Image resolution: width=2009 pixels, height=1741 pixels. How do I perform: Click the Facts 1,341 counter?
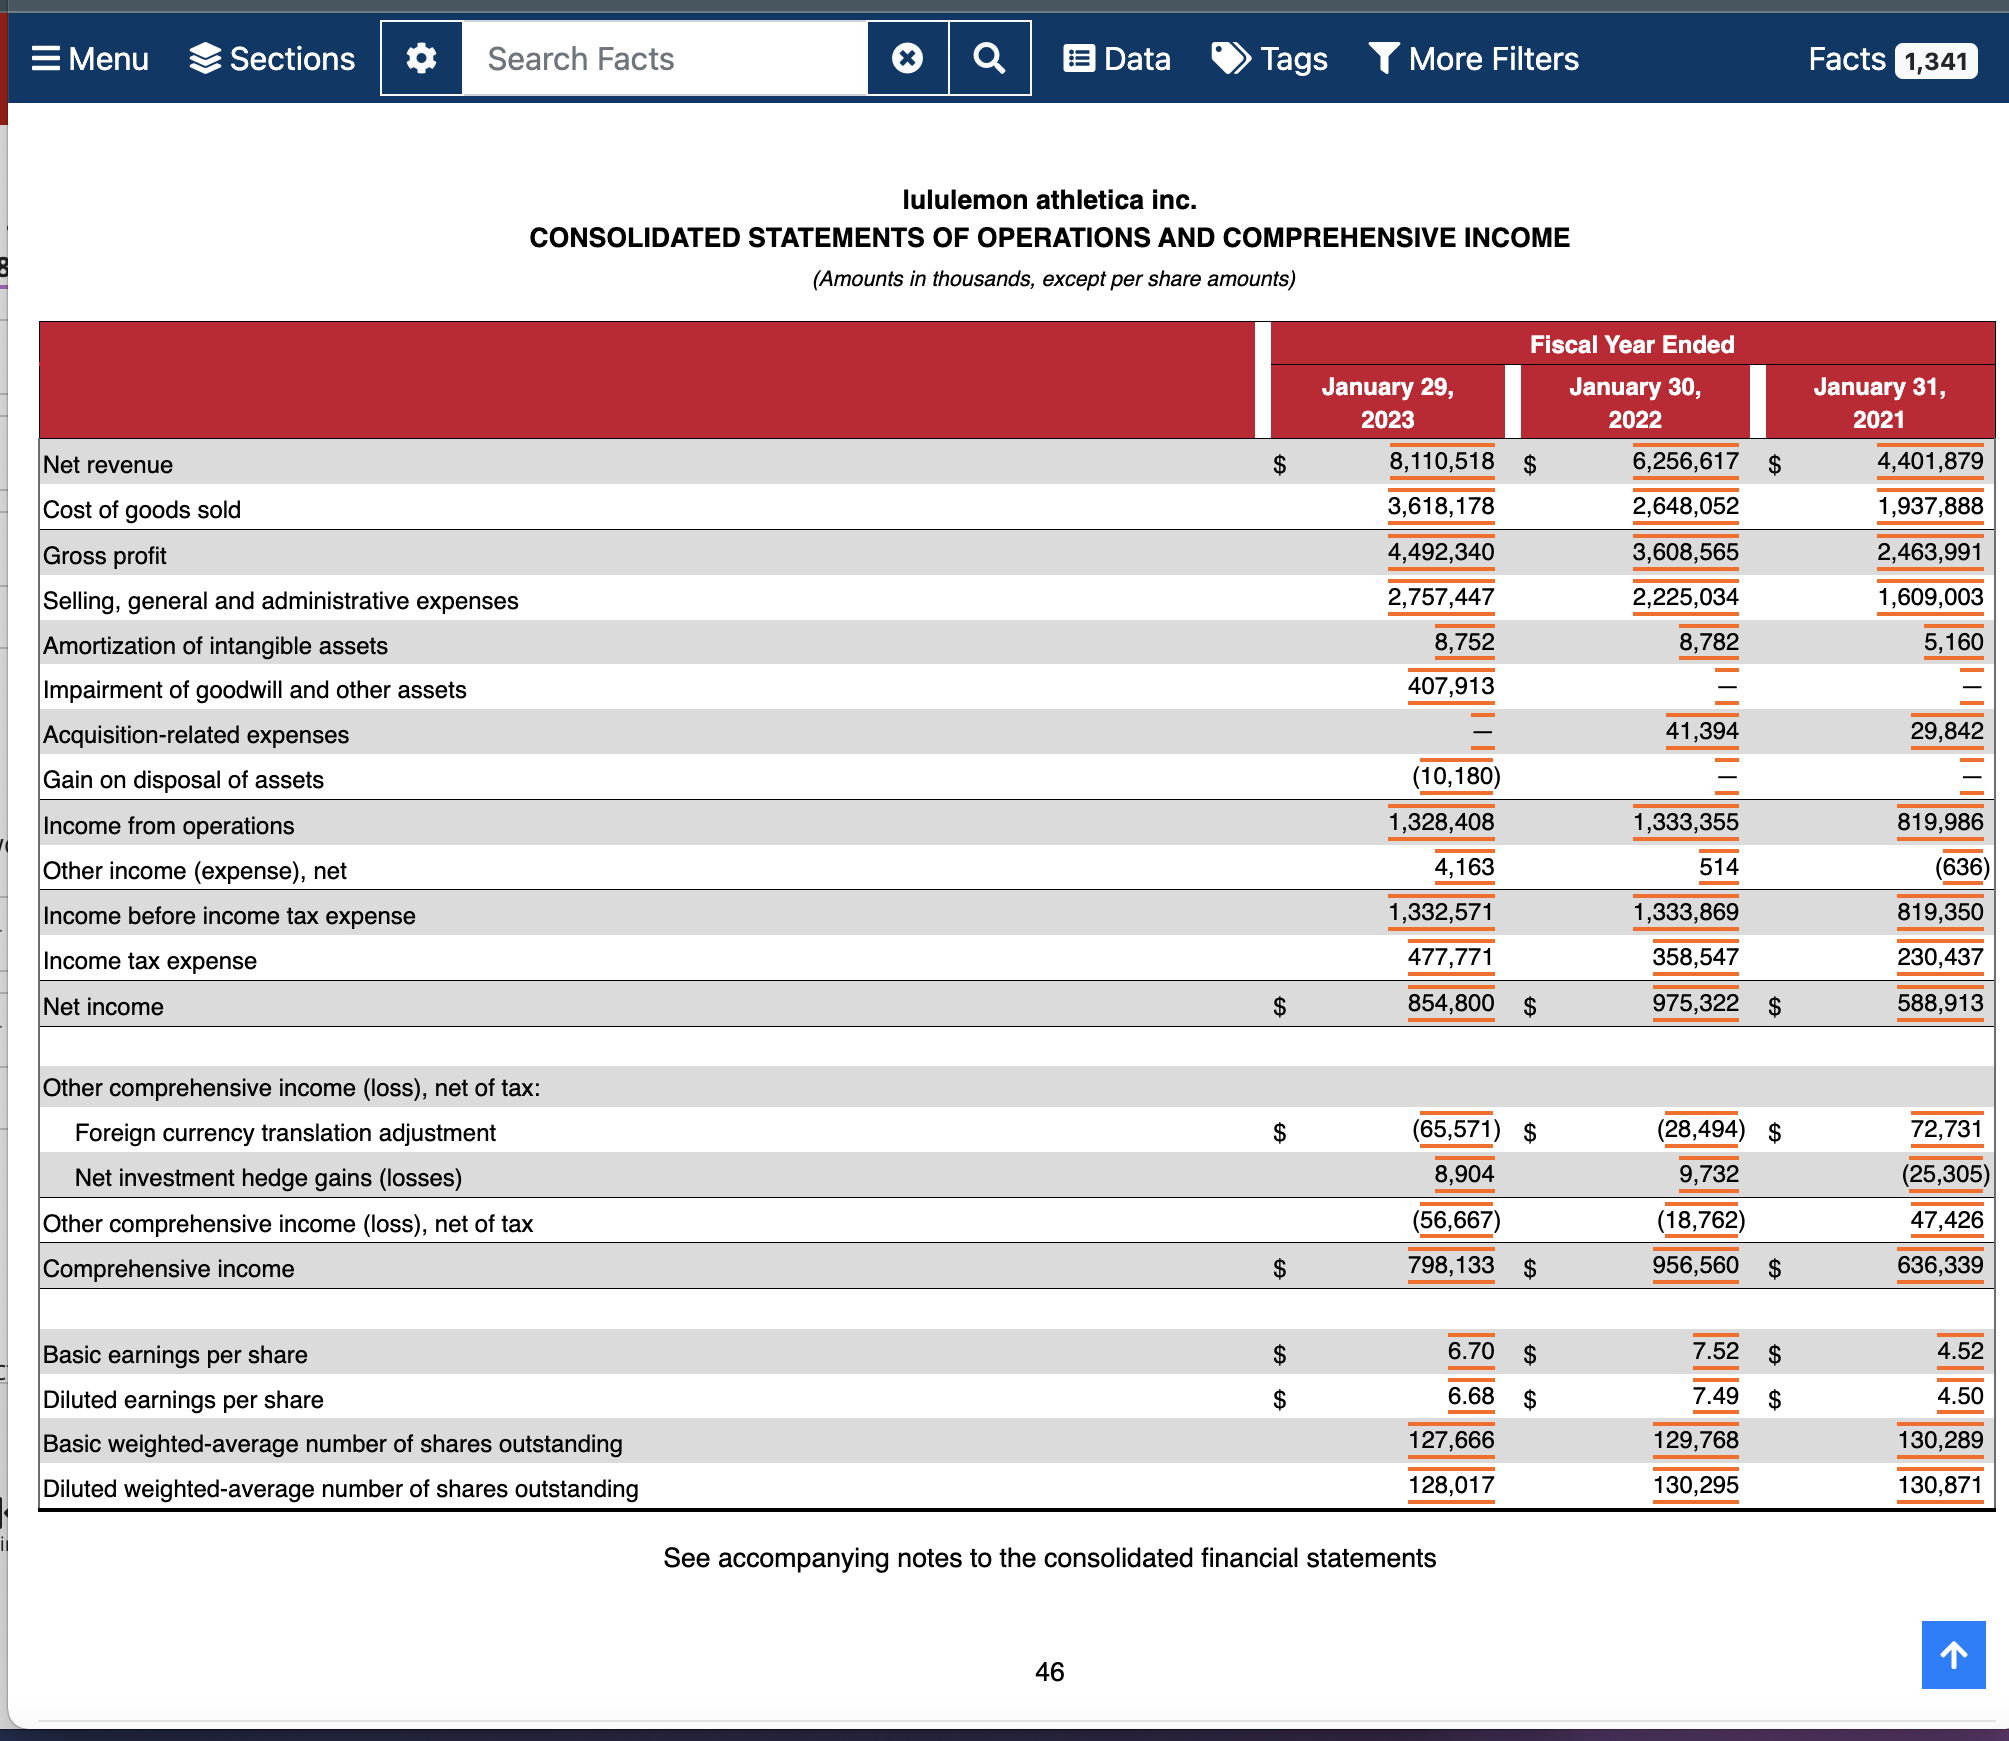pyautogui.click(x=1892, y=60)
